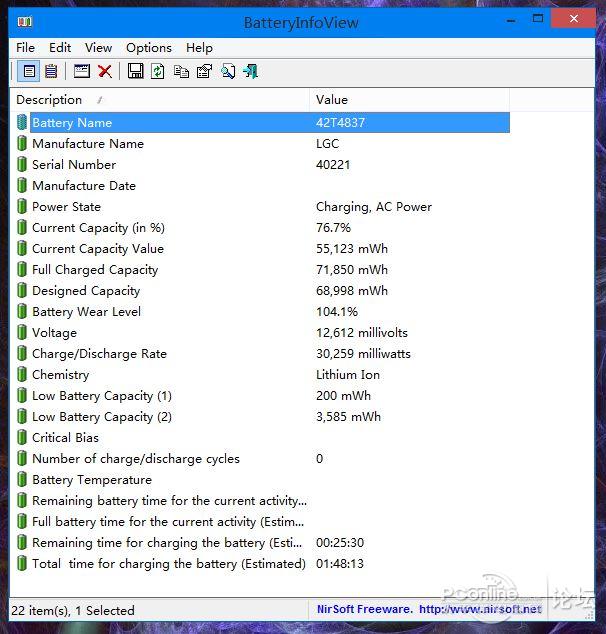Open the File menu

tap(25, 48)
